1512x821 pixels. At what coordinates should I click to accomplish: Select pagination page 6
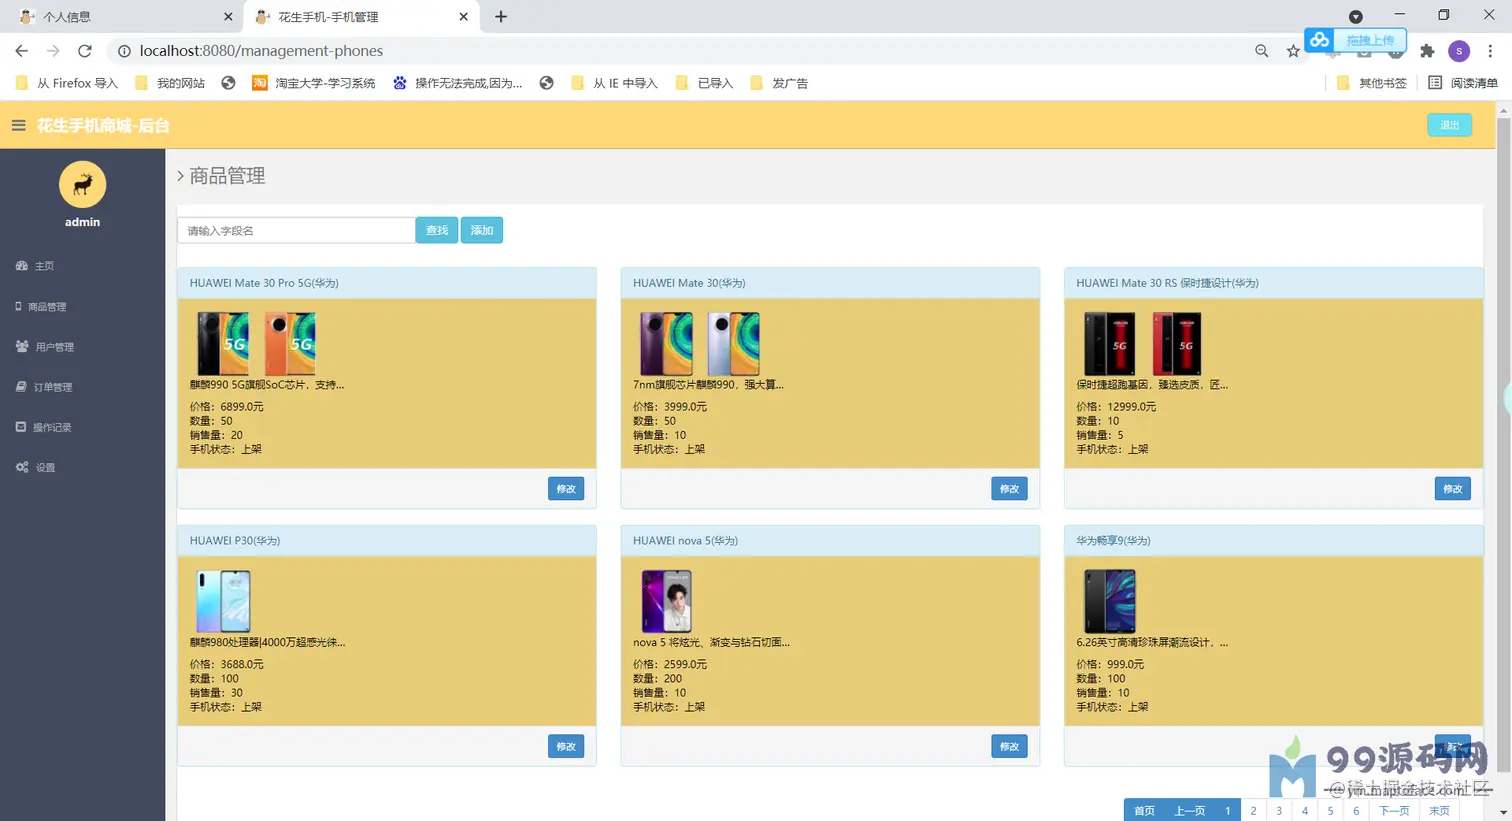click(x=1356, y=811)
